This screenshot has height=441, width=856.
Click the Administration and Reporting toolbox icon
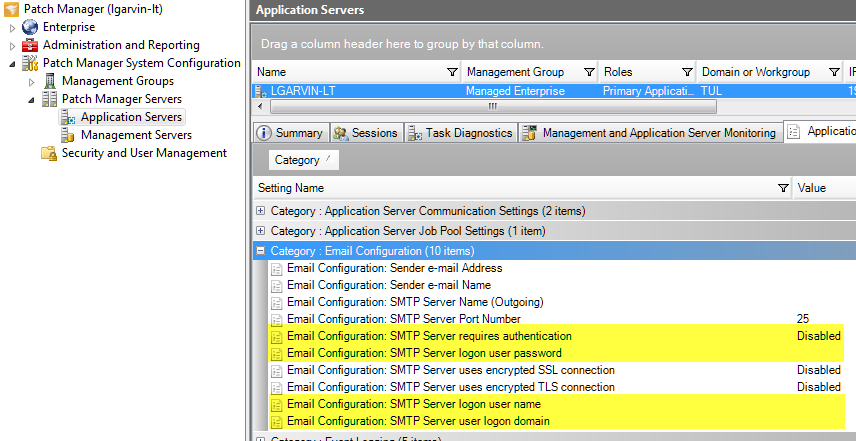pyautogui.click(x=30, y=45)
